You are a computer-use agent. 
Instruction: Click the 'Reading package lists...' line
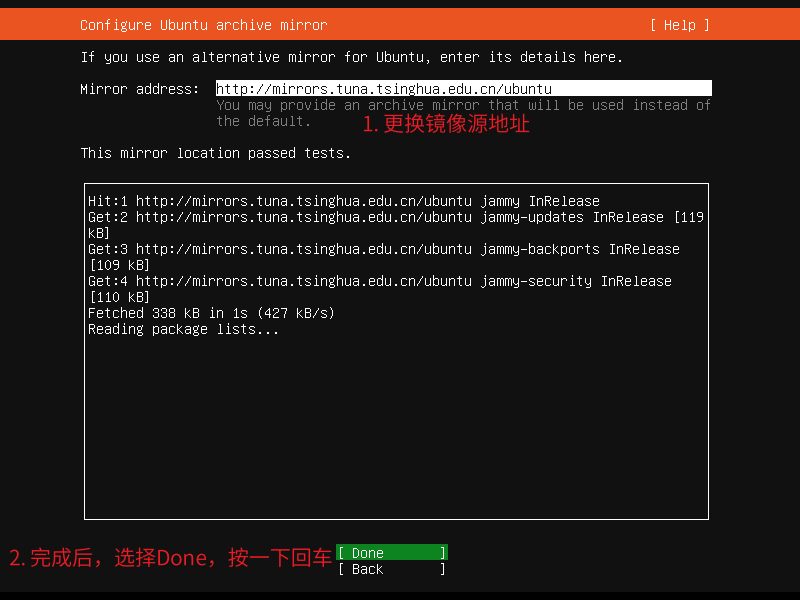[x=183, y=329]
